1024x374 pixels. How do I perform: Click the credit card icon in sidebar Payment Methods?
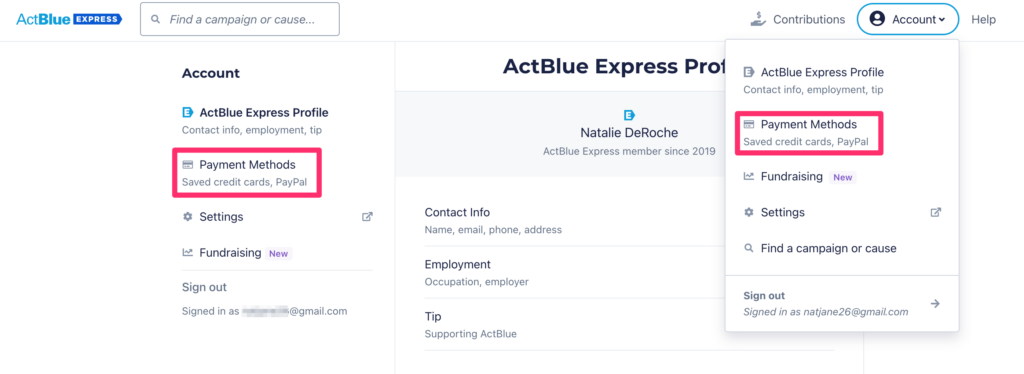coord(187,165)
